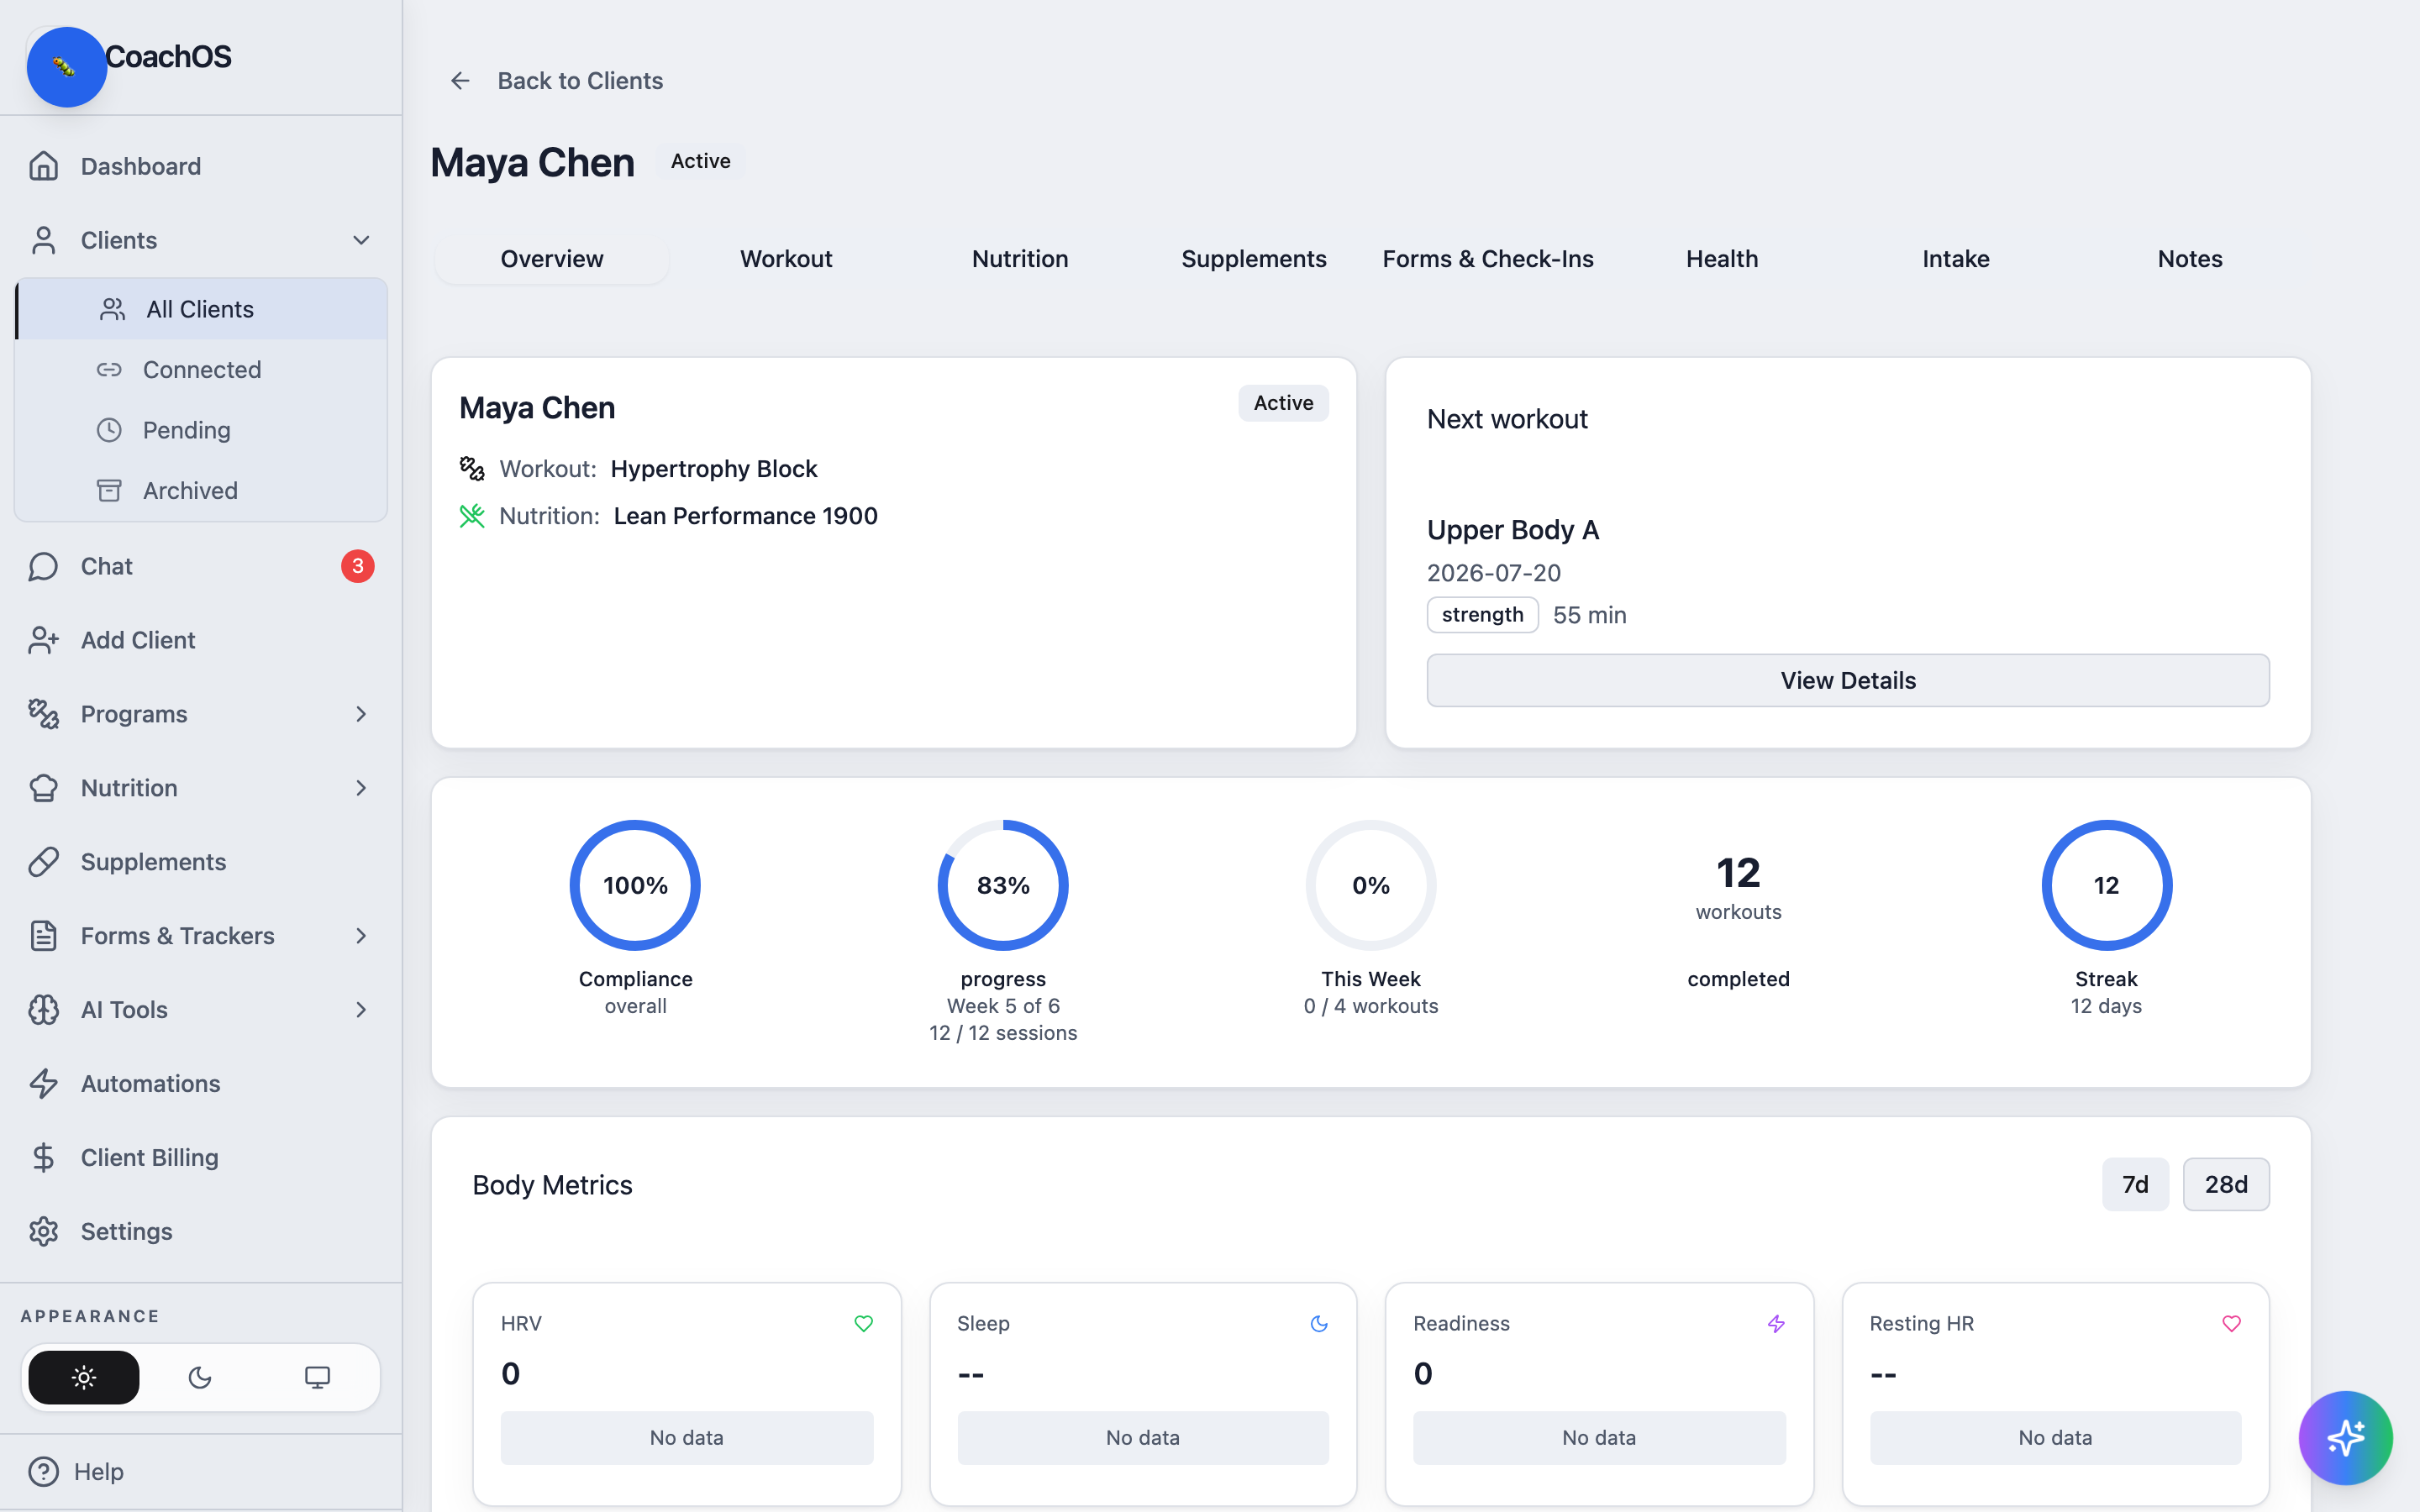
Task: Click the Help question mark icon
Action: (43, 1472)
